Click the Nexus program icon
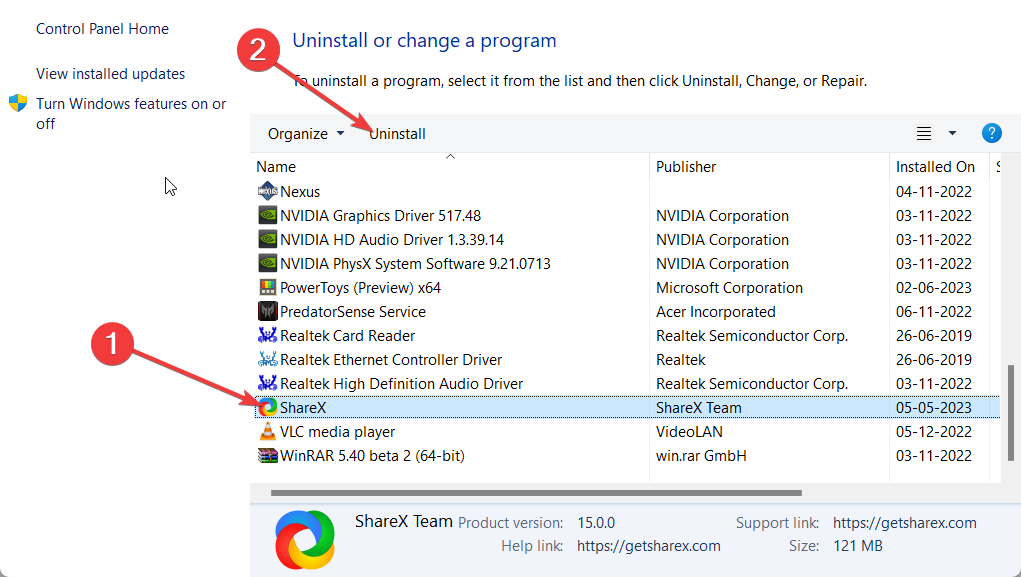The image size is (1021, 577). click(268, 191)
